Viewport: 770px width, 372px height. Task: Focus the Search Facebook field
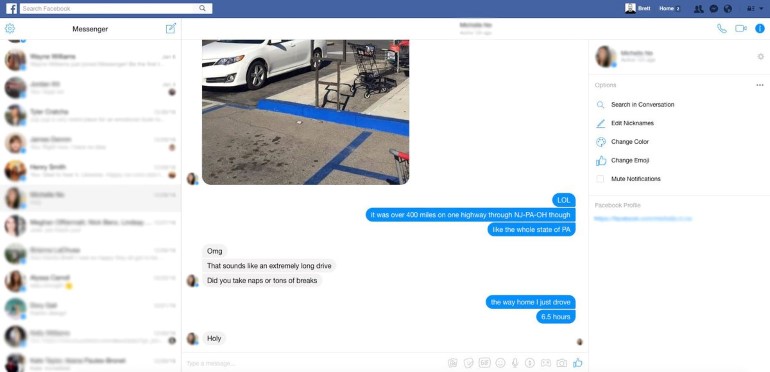(x=116, y=8)
